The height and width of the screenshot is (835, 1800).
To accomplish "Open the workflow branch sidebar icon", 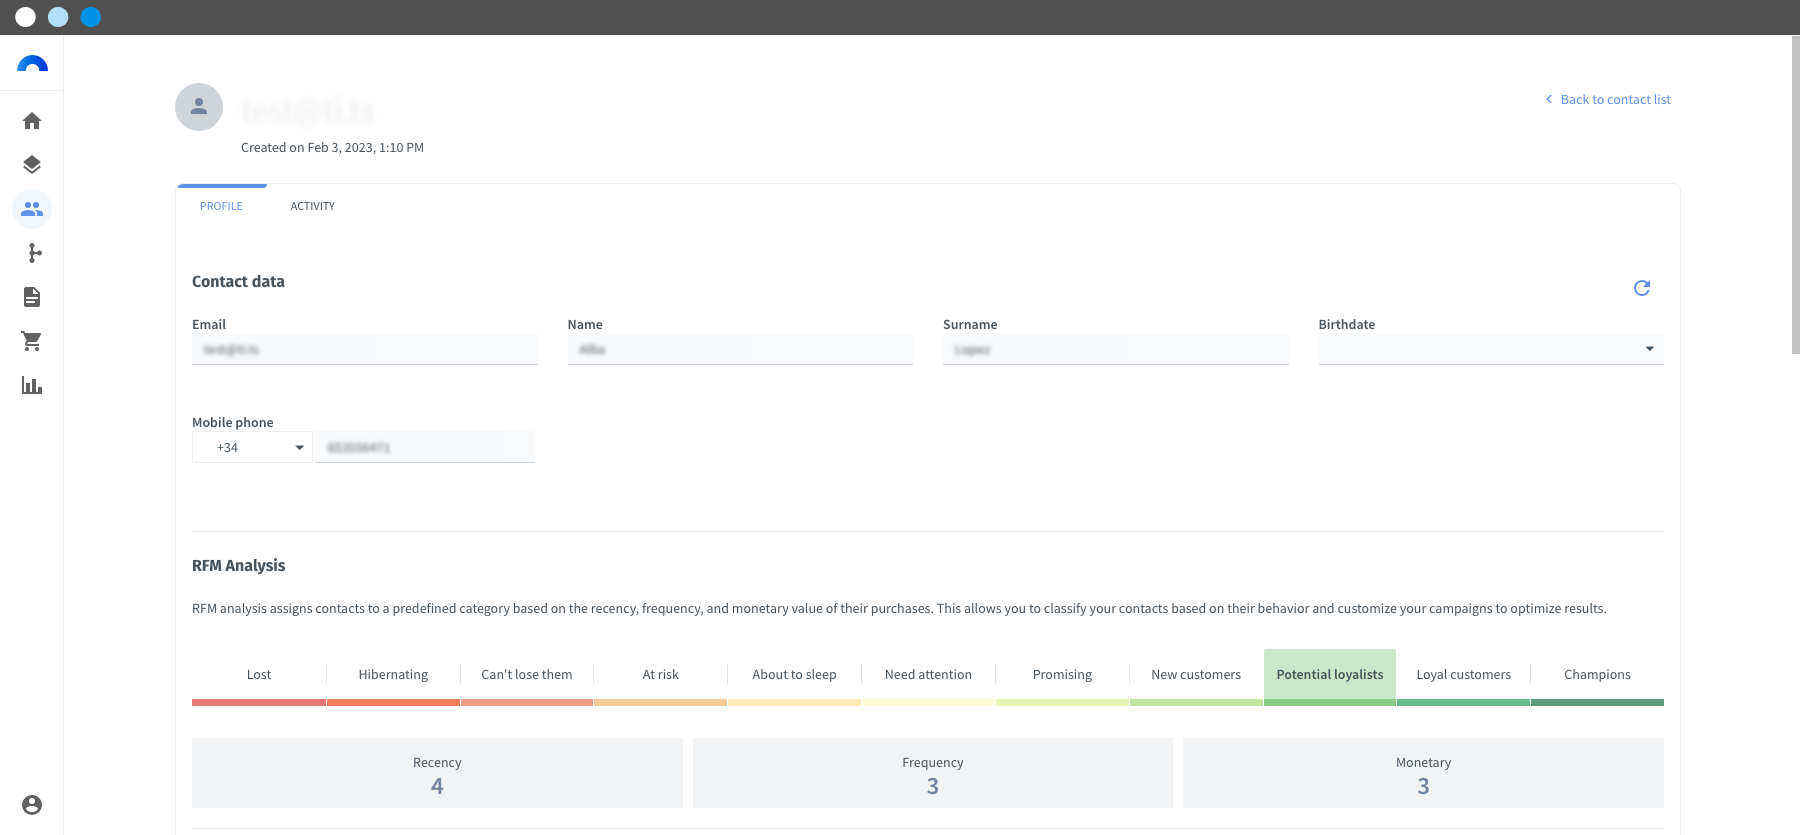I will (32, 253).
